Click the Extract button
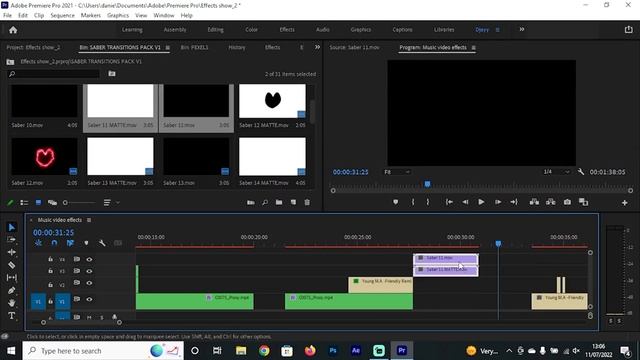640x360 pixels. 550,202
